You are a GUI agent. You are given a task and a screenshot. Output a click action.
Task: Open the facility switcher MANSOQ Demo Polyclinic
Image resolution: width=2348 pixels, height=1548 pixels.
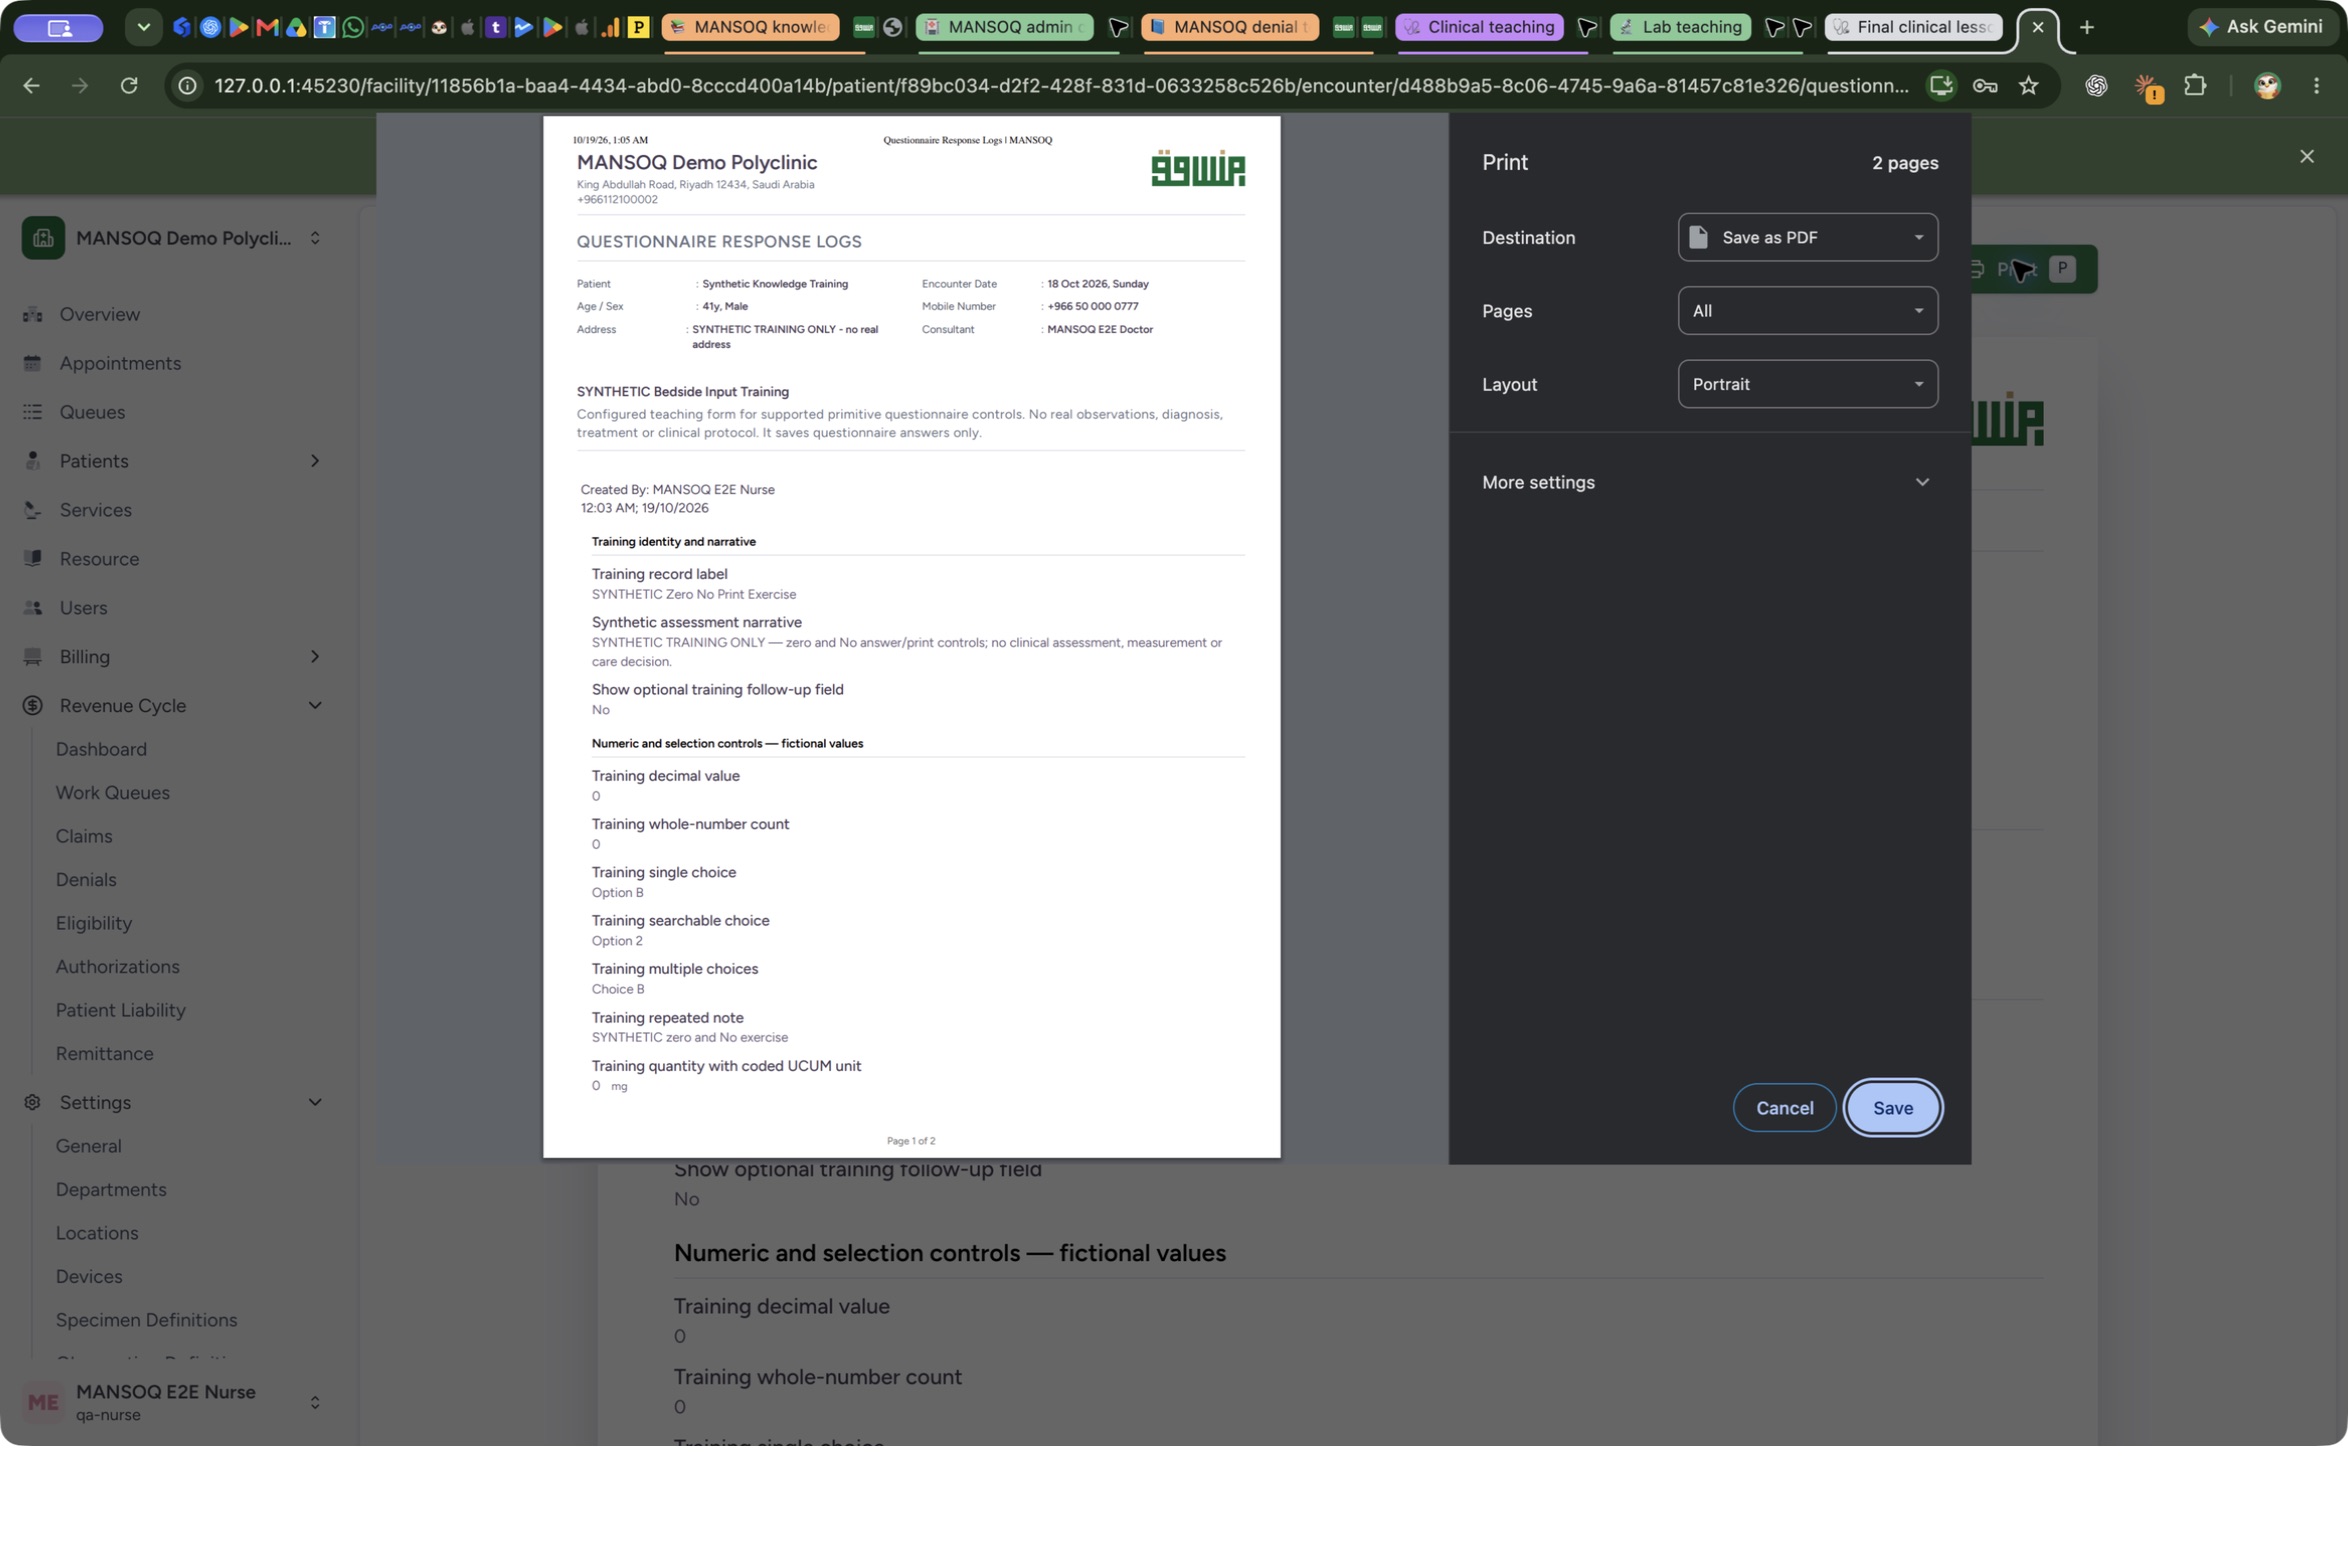point(174,238)
